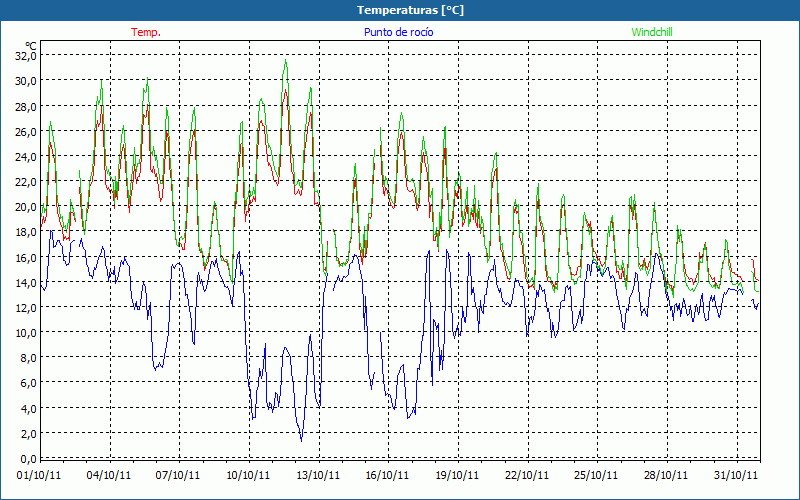Click the 24,0 value on the Y axis
Screen dimensions: 800x500
[x=25, y=157]
